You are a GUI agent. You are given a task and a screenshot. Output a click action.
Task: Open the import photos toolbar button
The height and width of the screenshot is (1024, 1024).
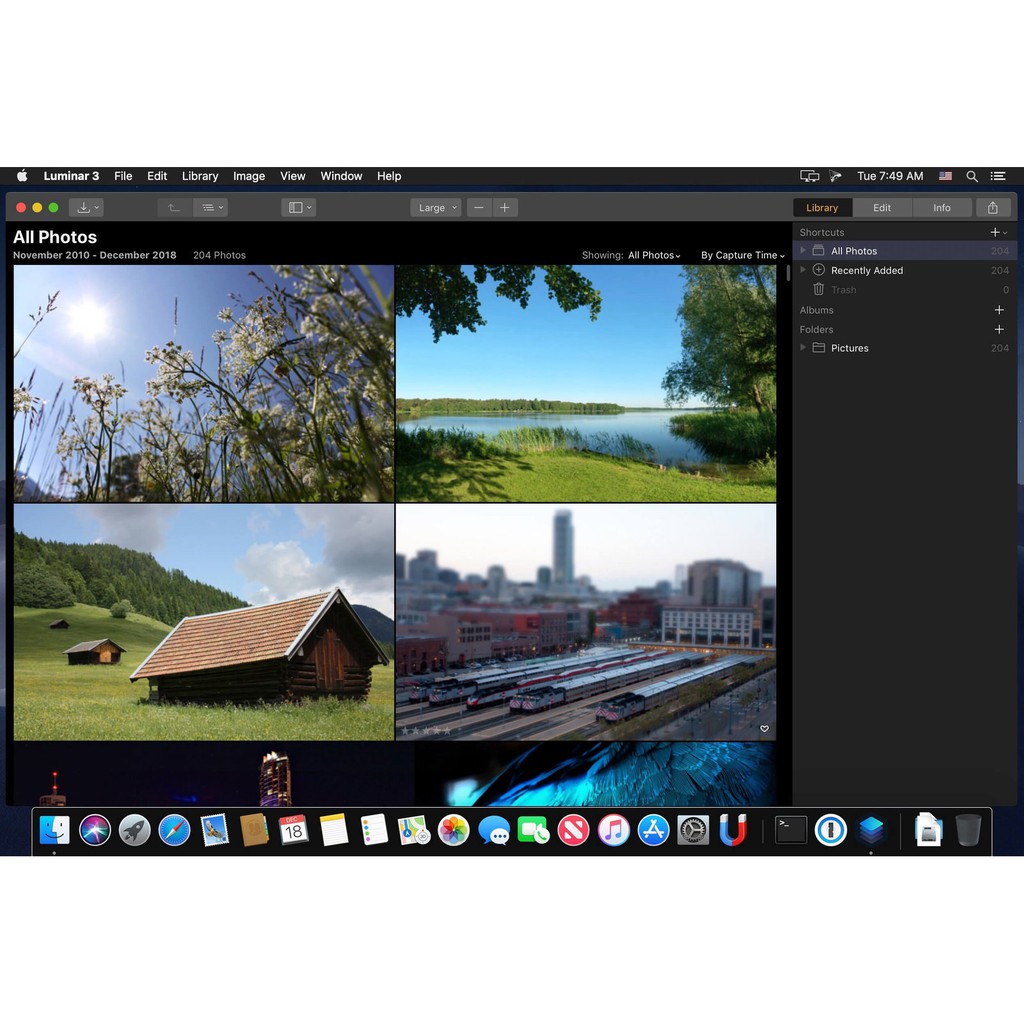[86, 208]
